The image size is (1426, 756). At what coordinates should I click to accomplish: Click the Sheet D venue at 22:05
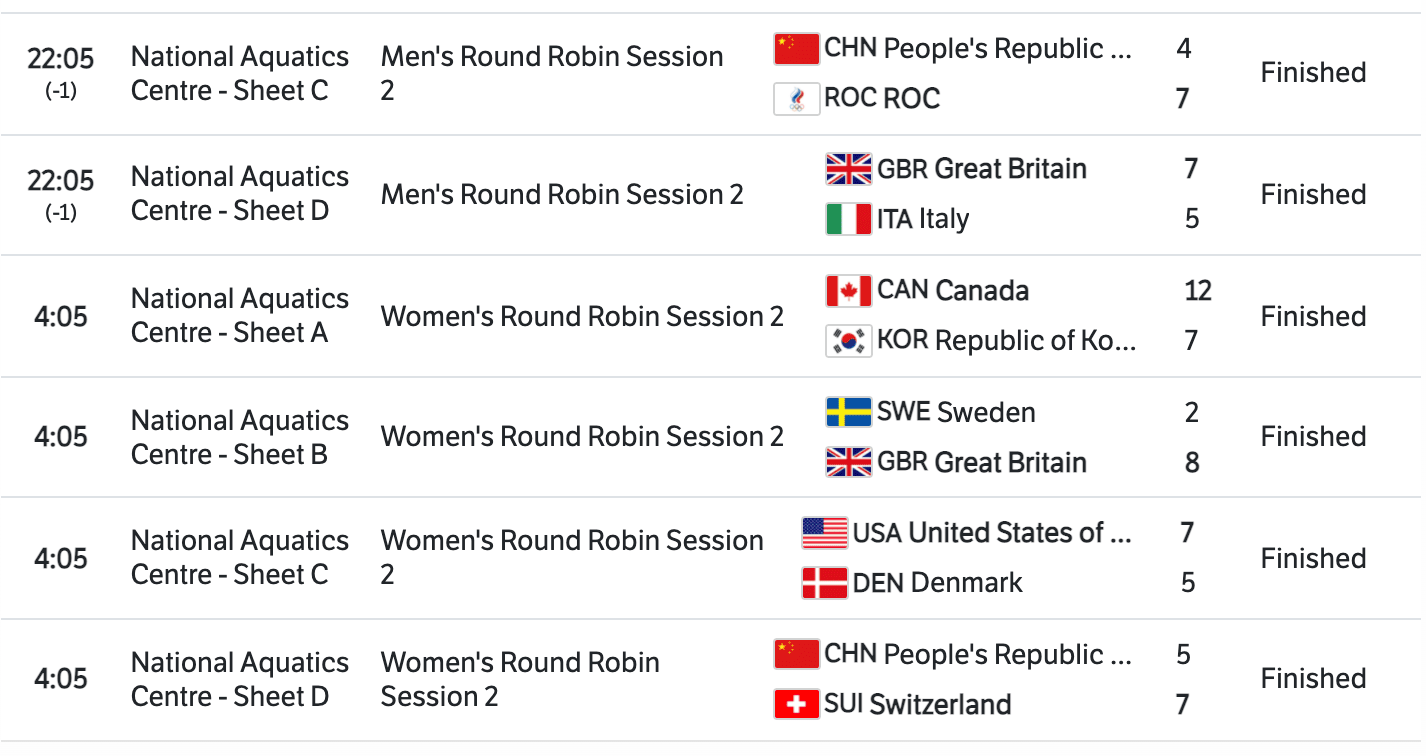click(240, 194)
